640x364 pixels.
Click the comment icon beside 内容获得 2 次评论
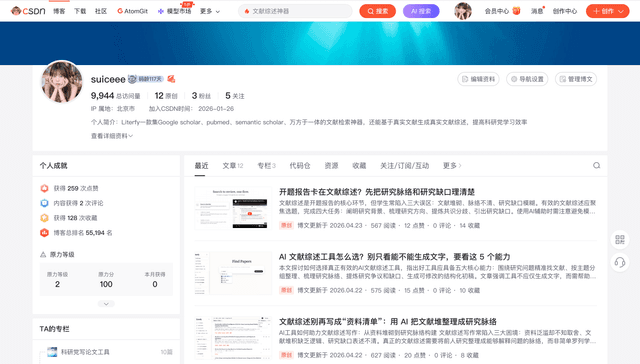coord(44,203)
